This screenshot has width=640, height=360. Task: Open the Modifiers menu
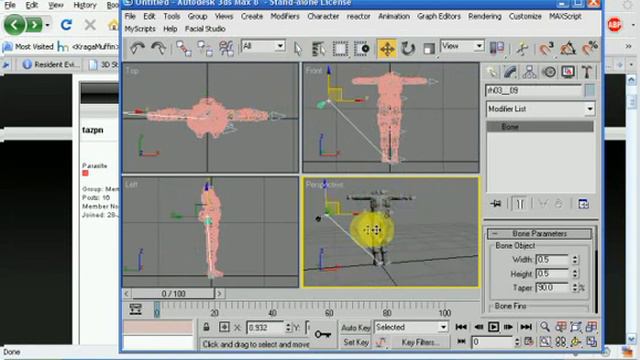285,16
